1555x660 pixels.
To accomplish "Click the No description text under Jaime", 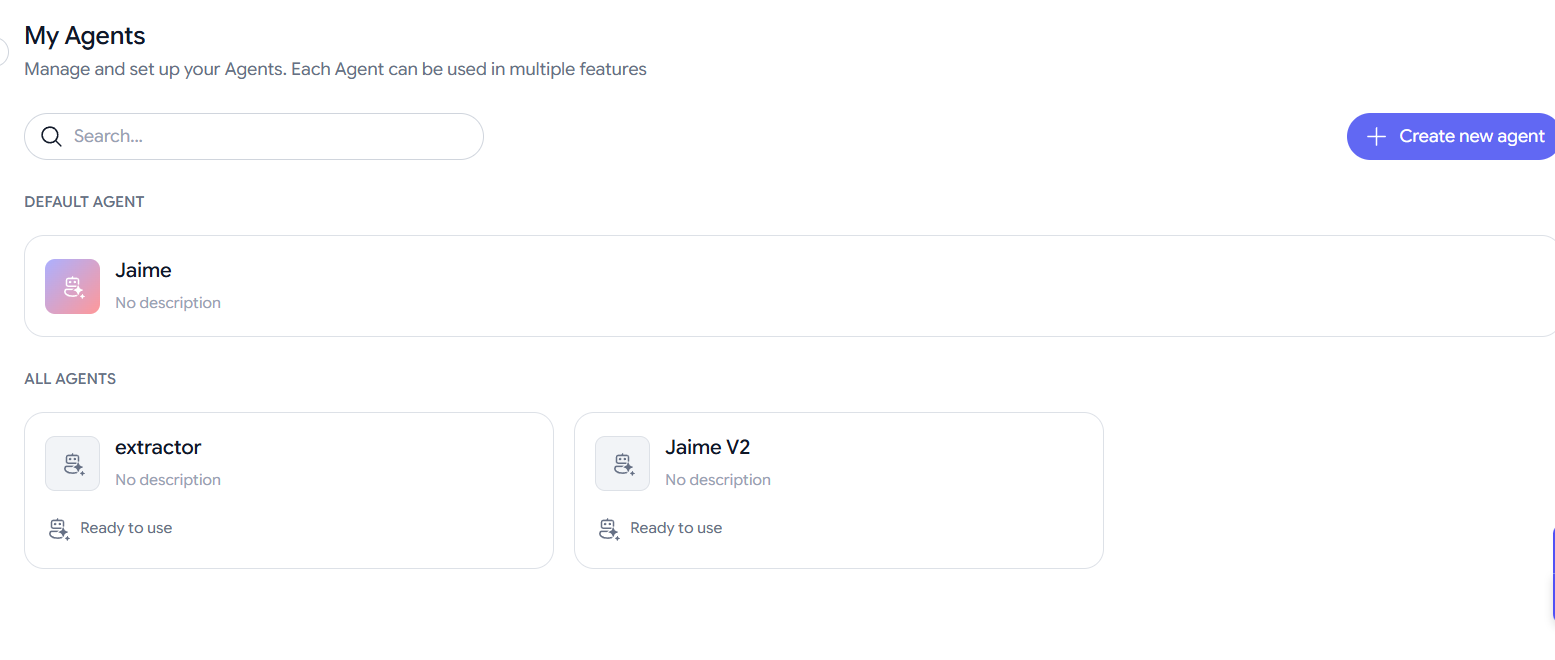I will coord(168,303).
